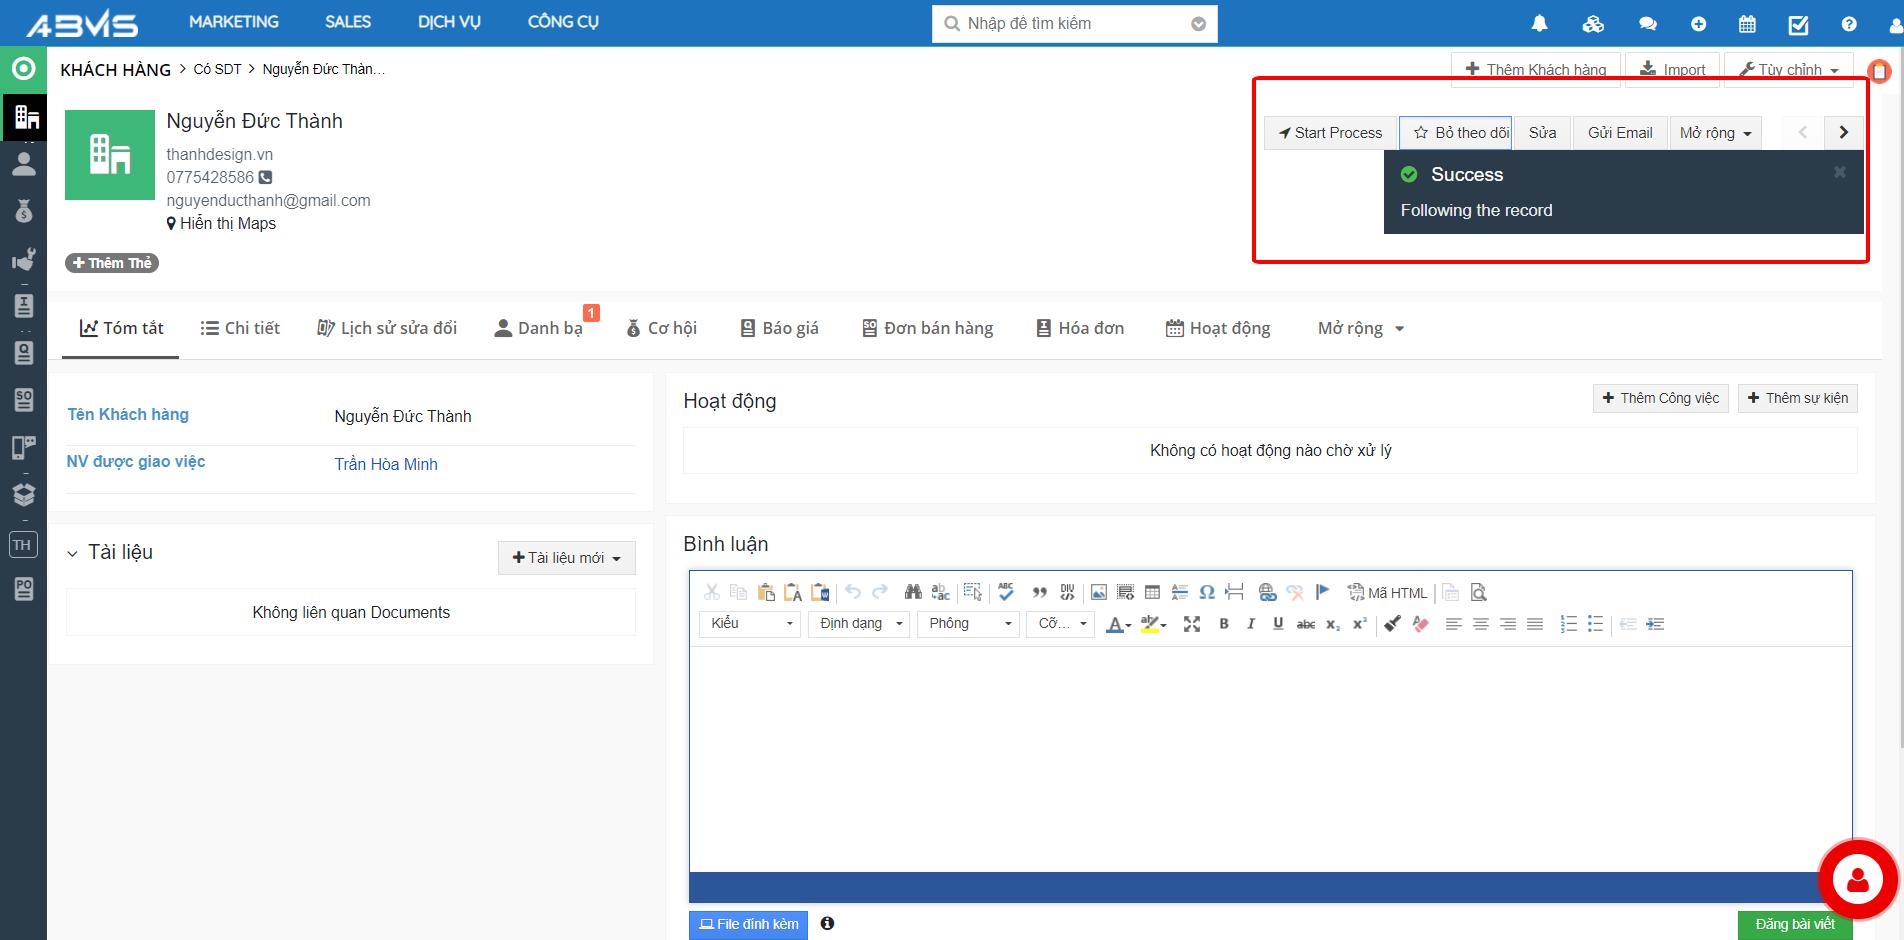Viewport: 1904px width, 940px height.
Task: Click the Nhập để tìm kiếm search field
Action: tap(1064, 24)
